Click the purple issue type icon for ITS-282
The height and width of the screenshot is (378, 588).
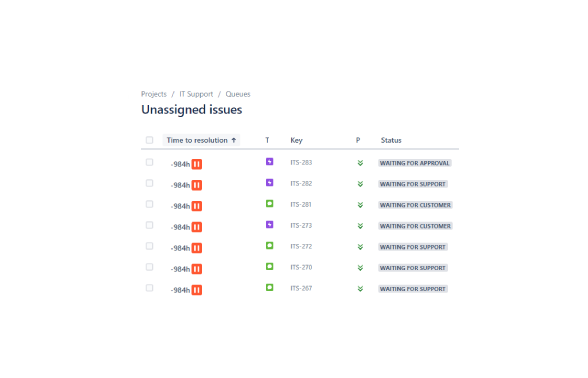[270, 183]
